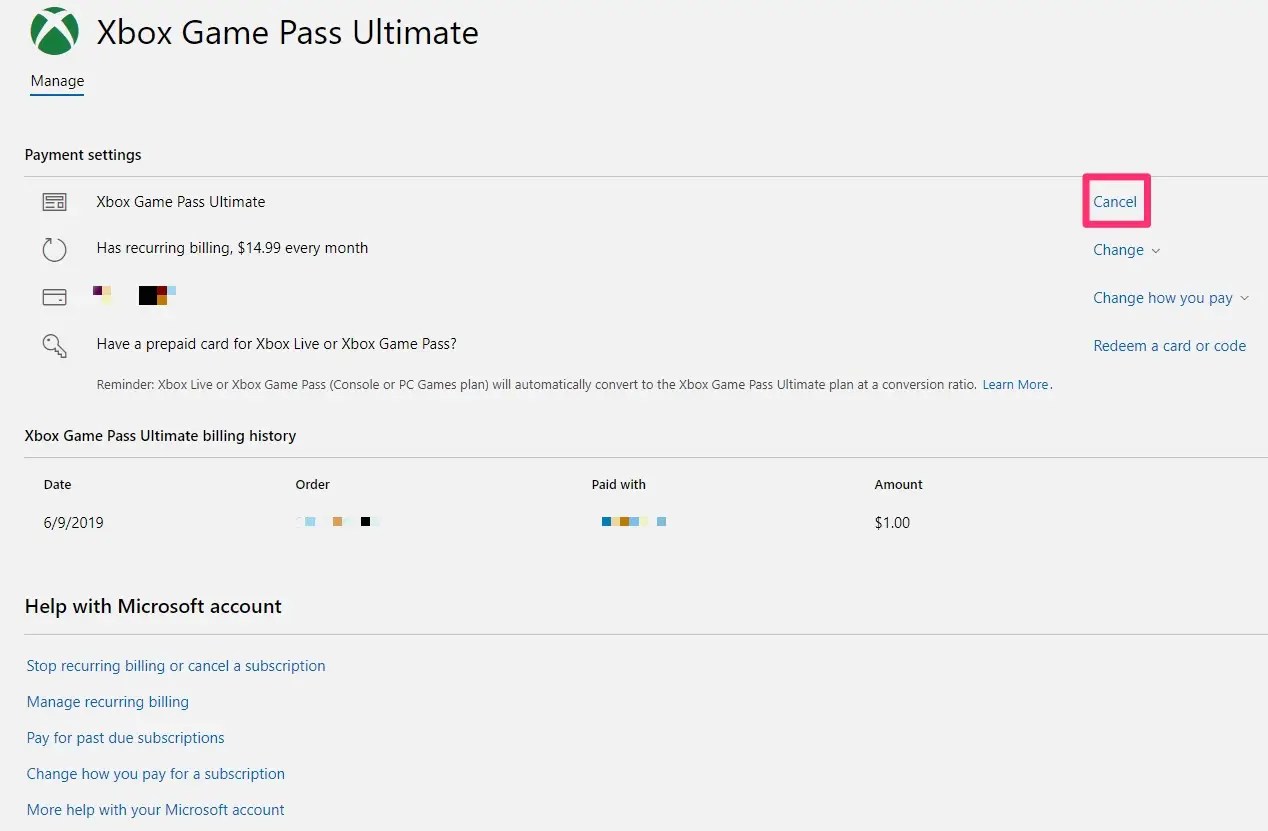Click Redeem a card or code
The image size is (1268, 831).
coord(1169,346)
